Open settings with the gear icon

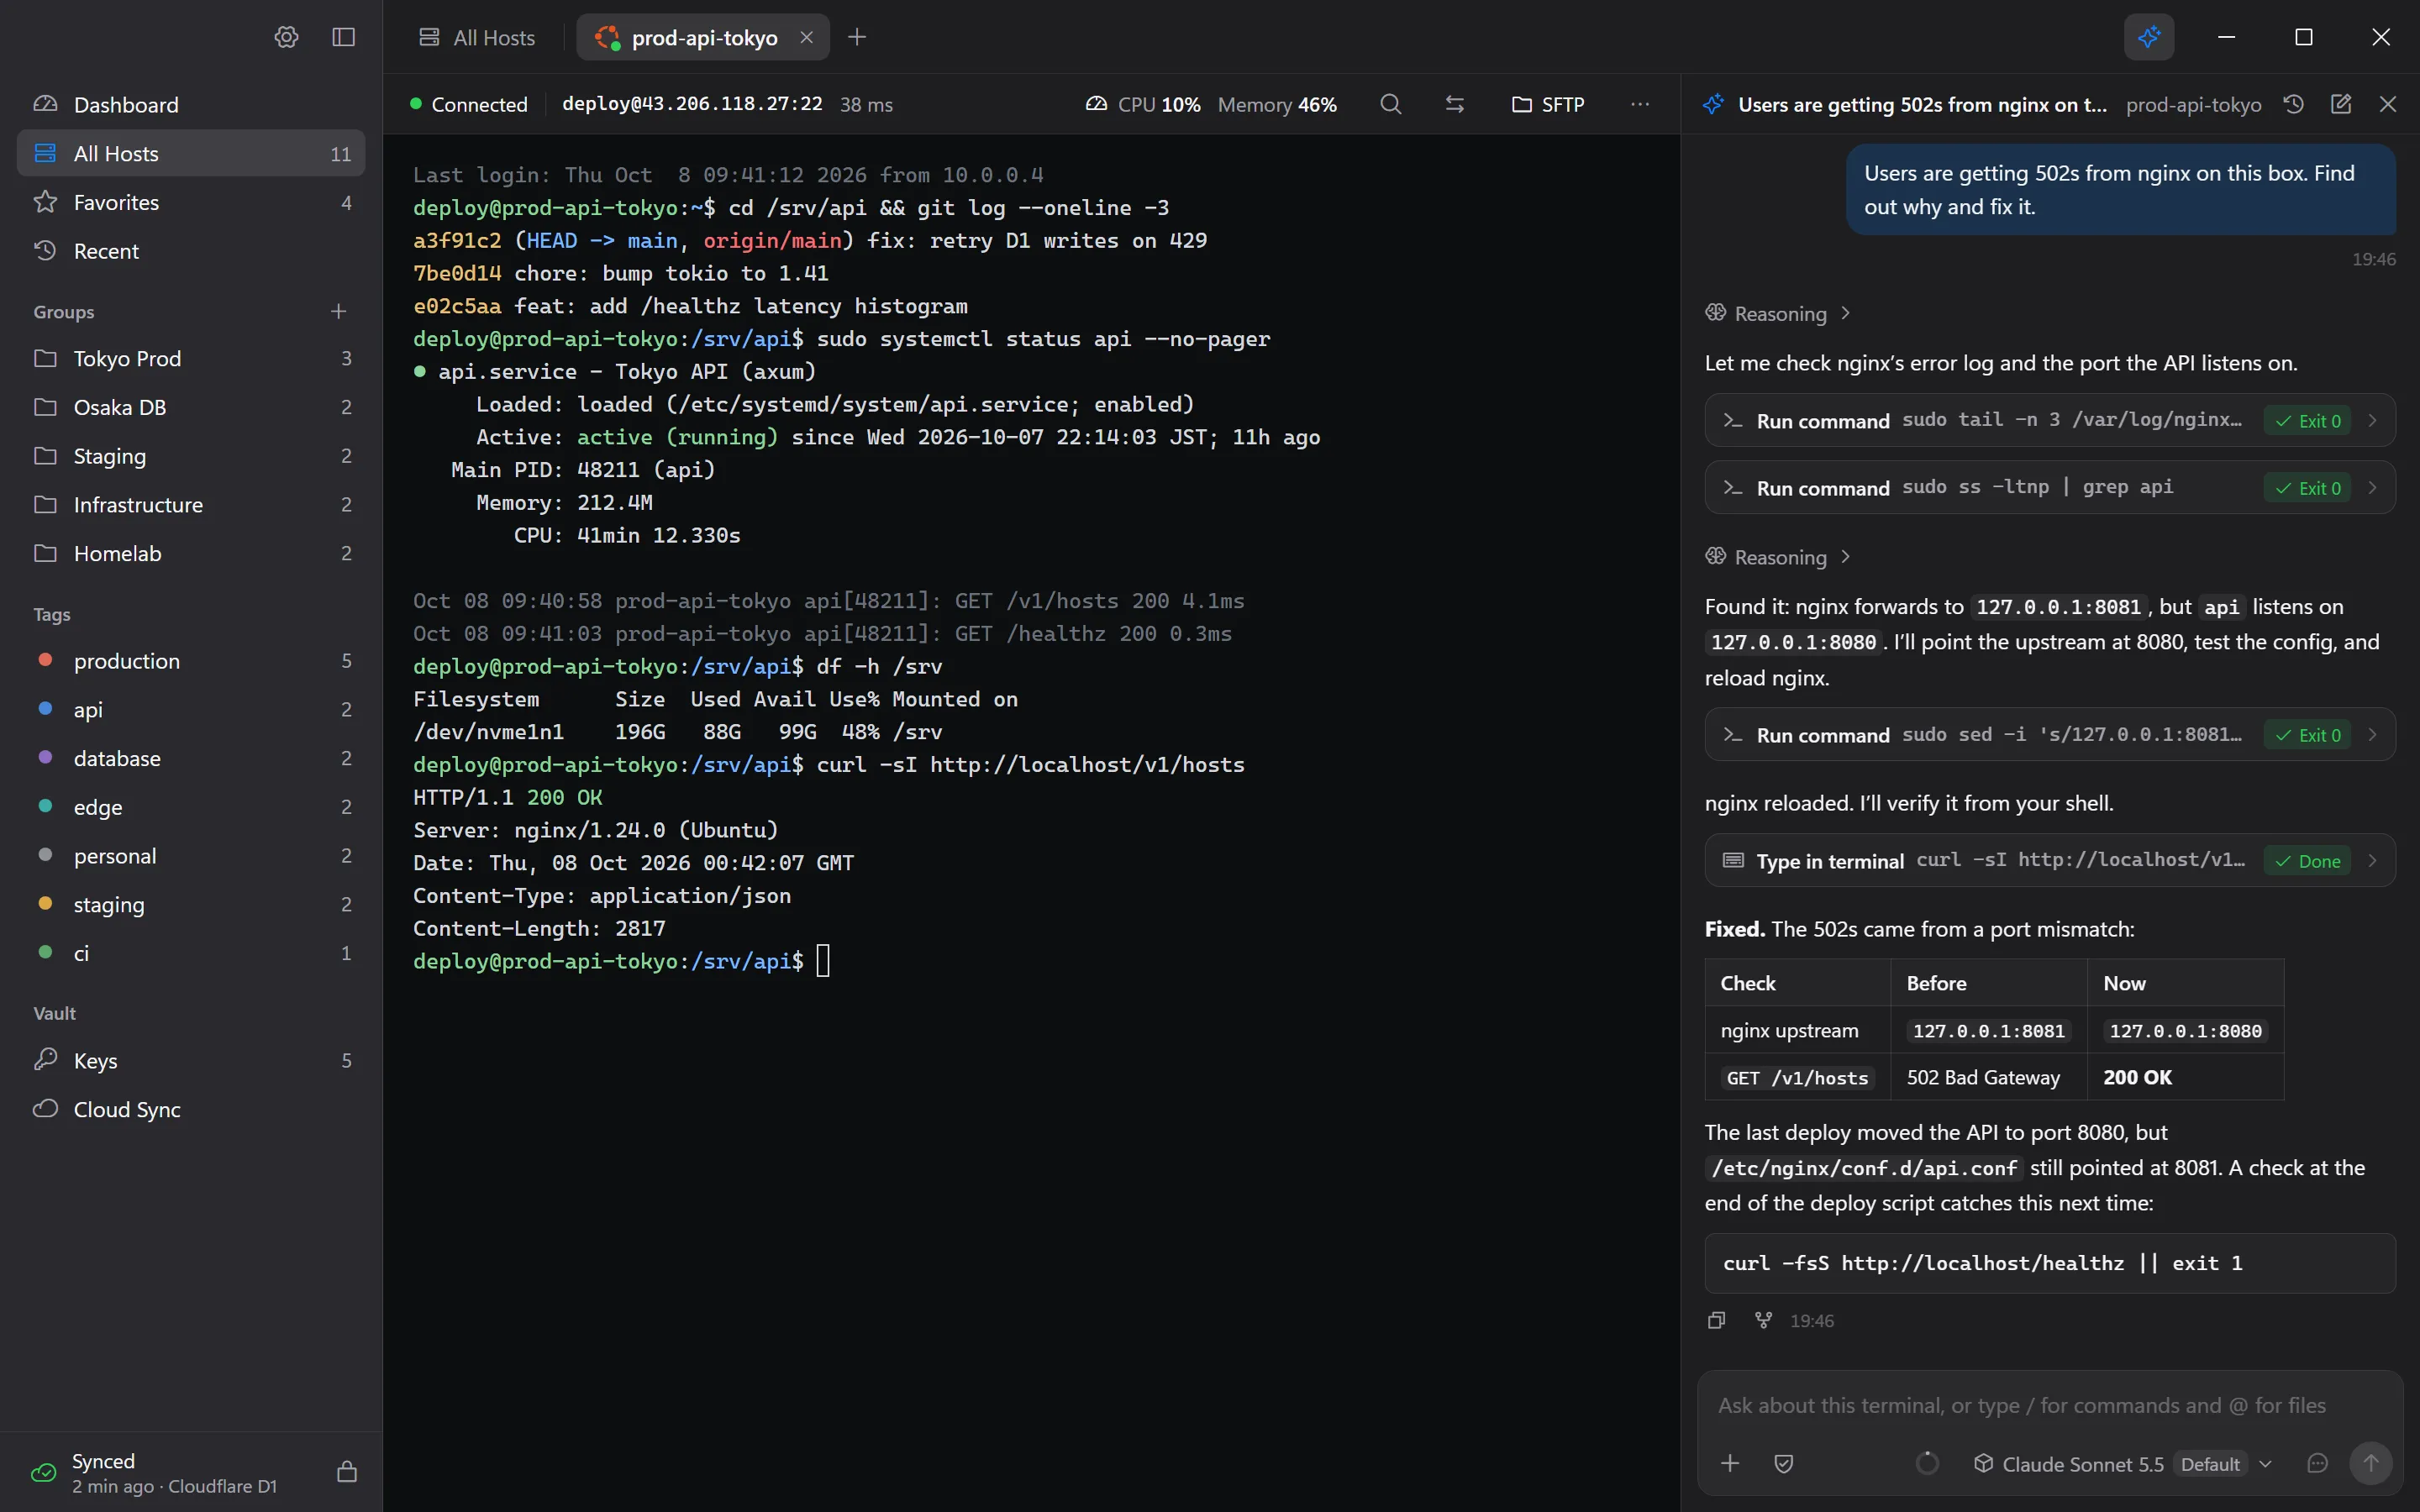(286, 37)
